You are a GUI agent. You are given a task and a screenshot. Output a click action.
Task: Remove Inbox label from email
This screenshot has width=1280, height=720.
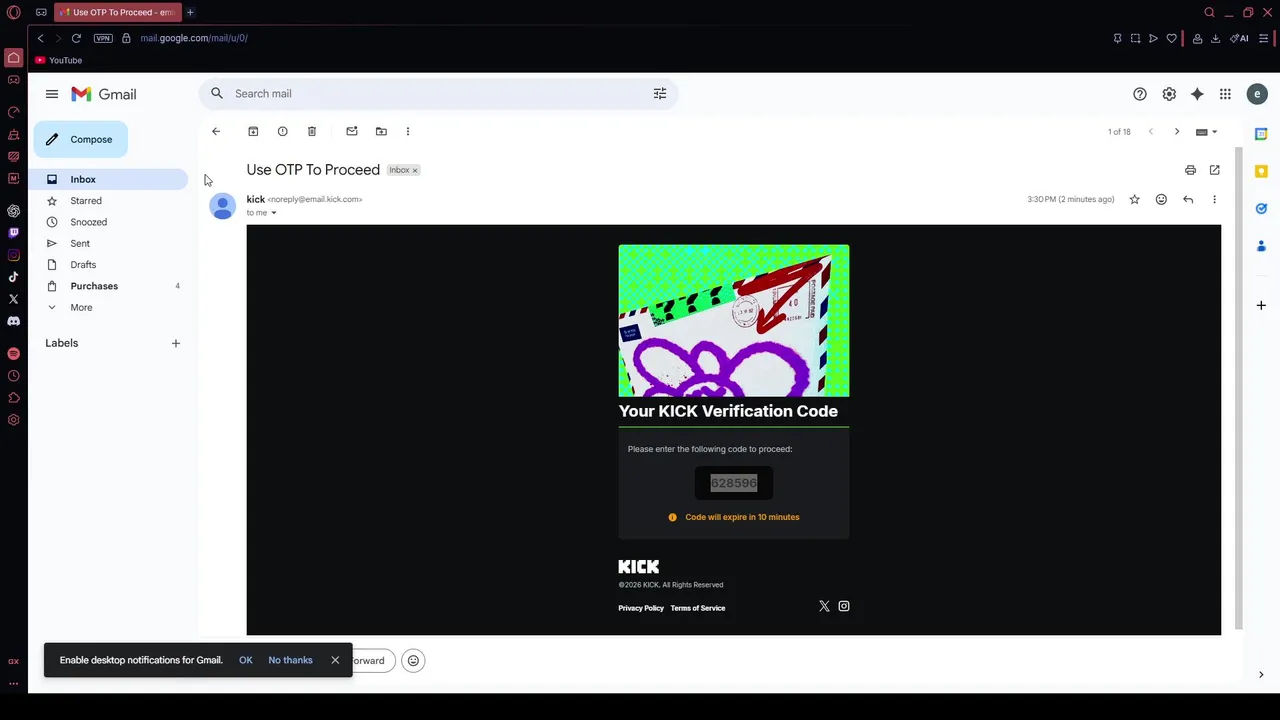(415, 171)
